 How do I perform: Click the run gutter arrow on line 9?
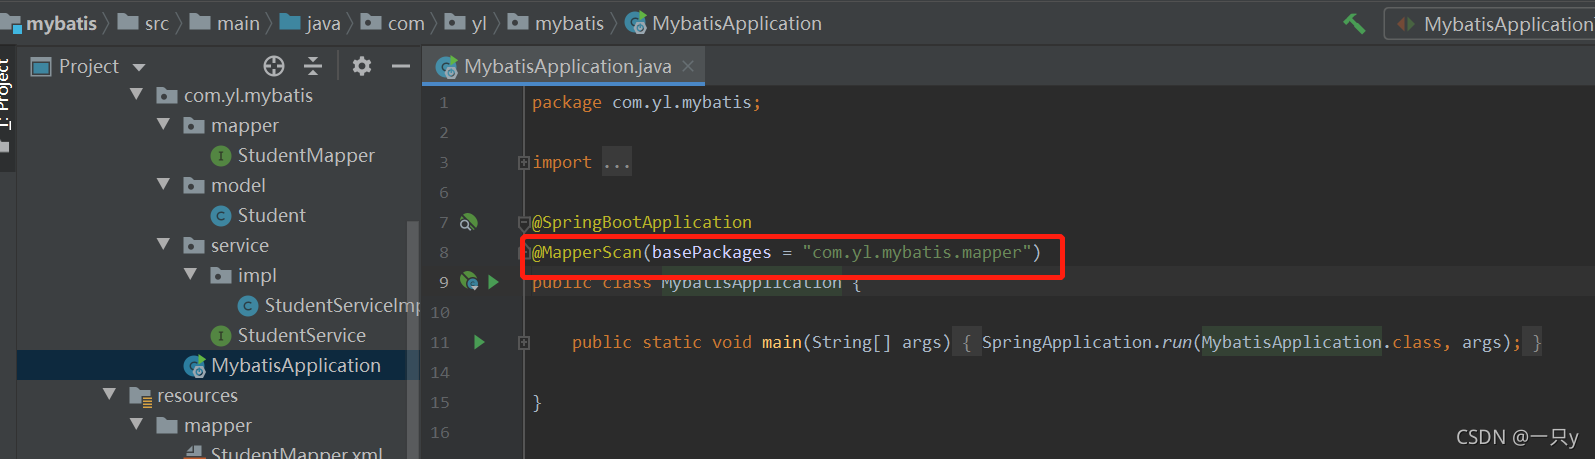click(x=493, y=282)
